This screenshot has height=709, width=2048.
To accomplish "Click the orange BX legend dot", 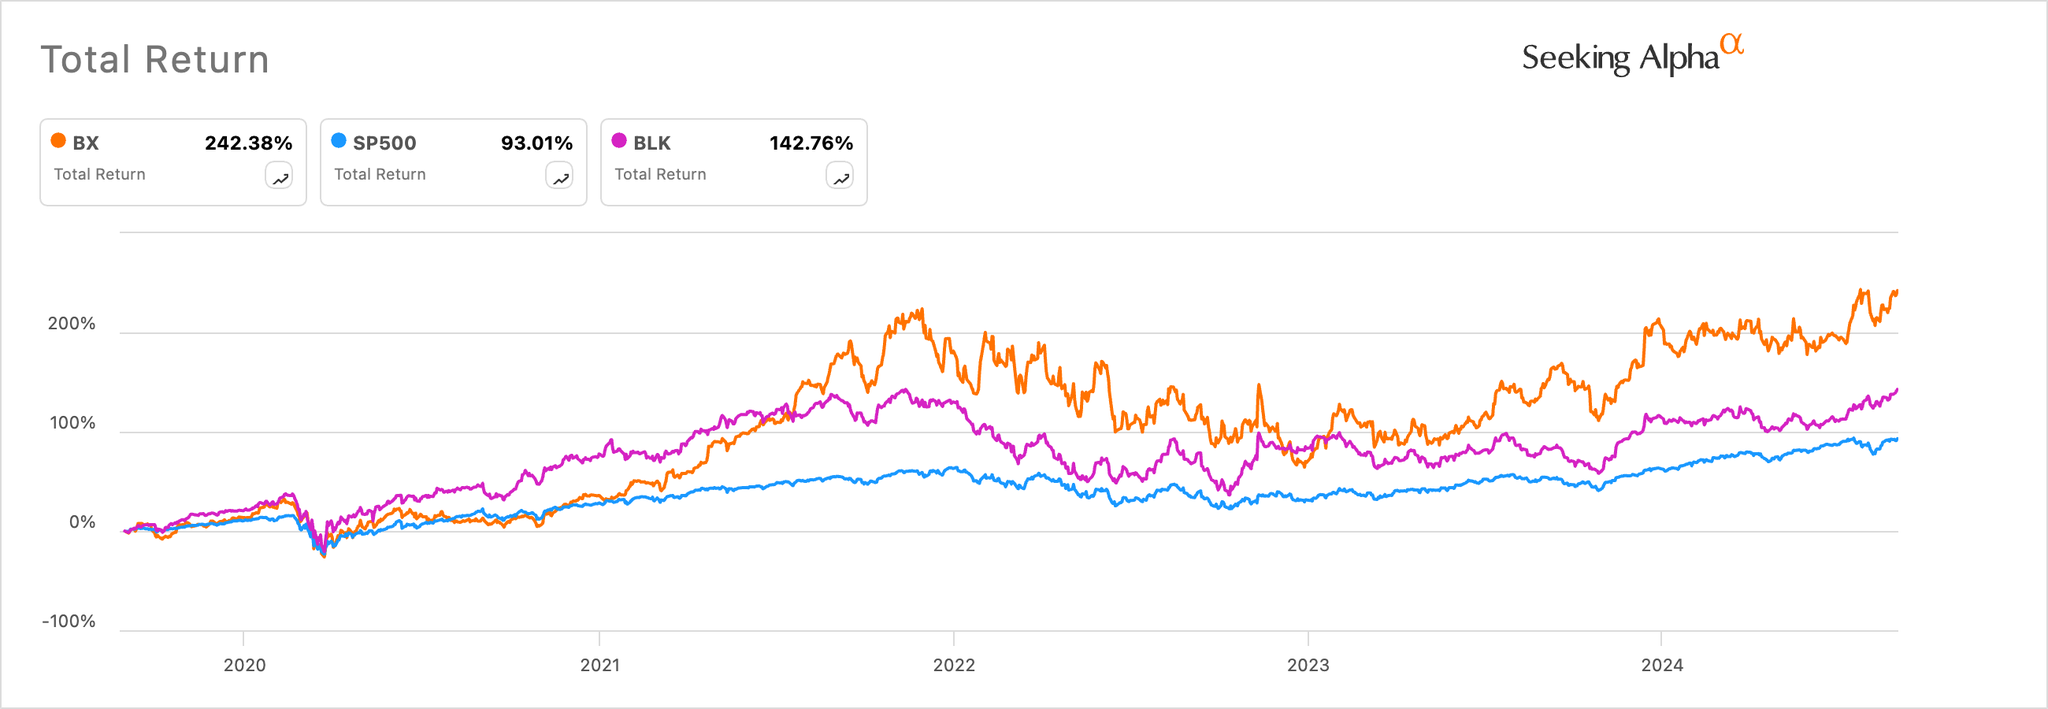I will pos(59,141).
